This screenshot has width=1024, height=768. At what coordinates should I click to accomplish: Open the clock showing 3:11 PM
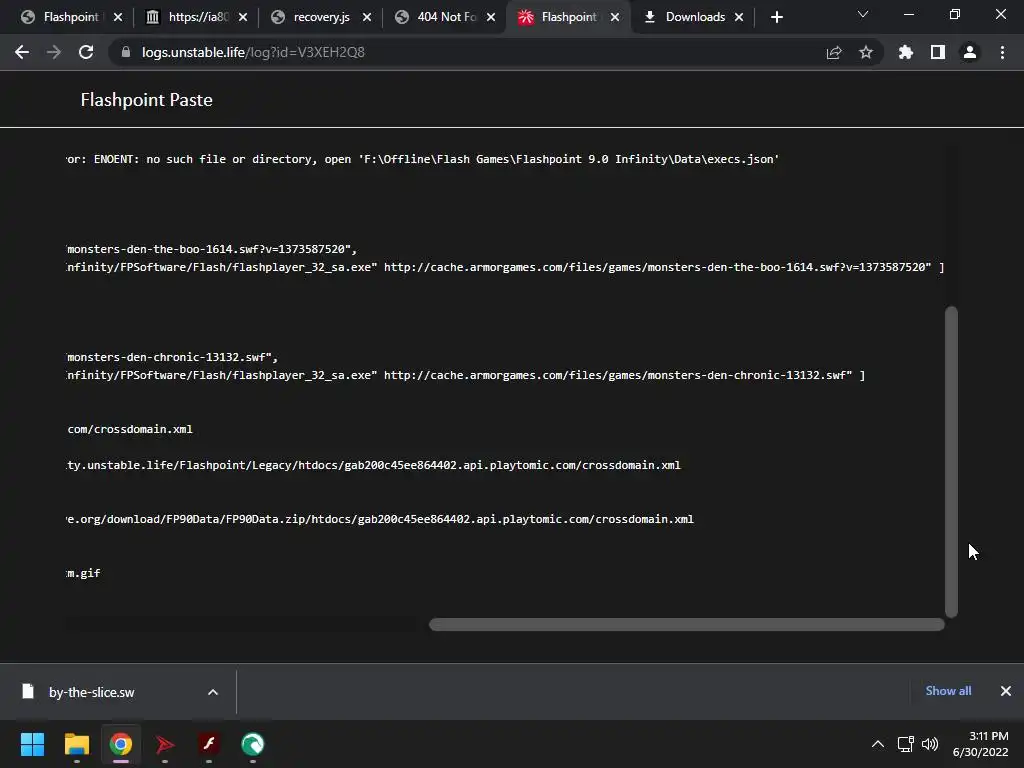980,744
